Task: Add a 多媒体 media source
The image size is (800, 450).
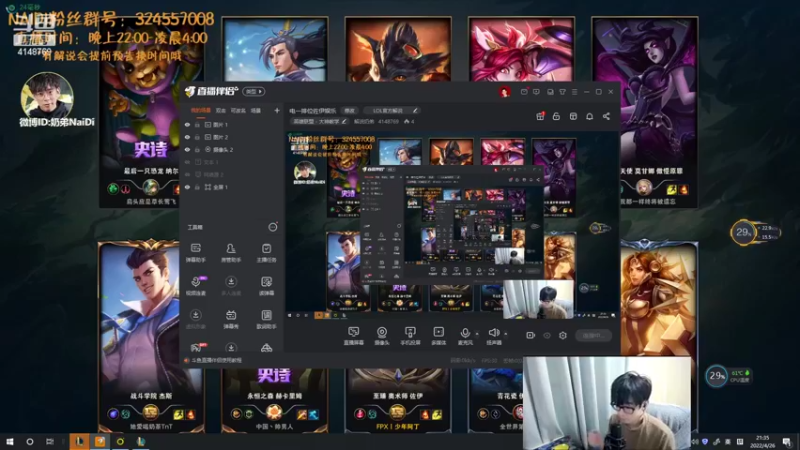Action: coord(438,336)
